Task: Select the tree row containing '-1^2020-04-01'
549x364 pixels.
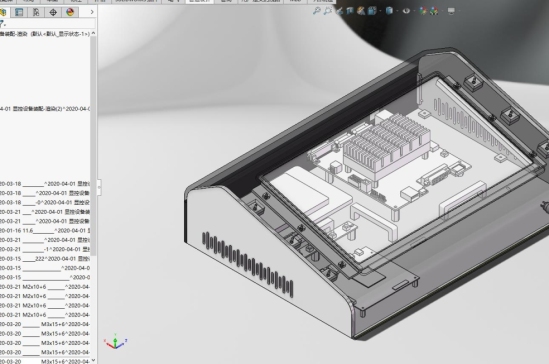Action: tap(45, 249)
